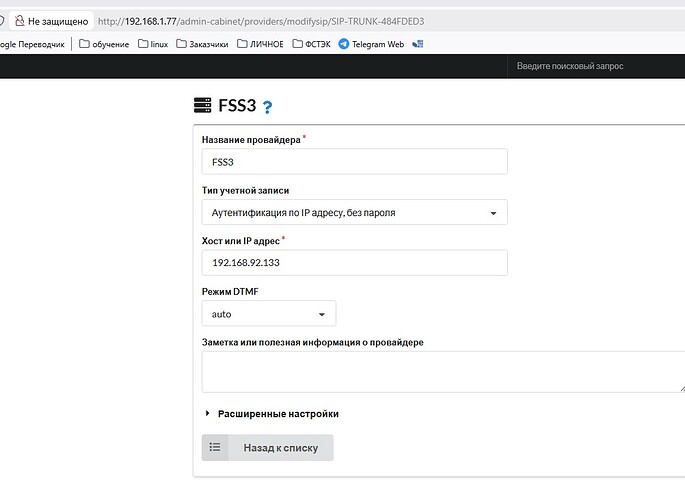The width and height of the screenshot is (685, 500).
Task: Click the Тип учетной записи label
Action: tap(245, 191)
